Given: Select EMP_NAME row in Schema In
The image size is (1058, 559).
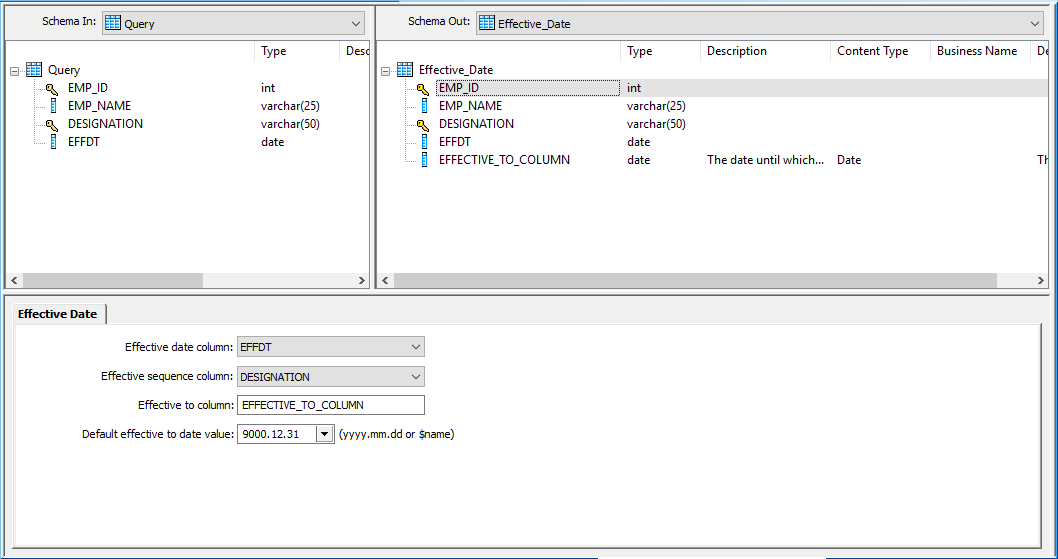Looking at the screenshot, I should [x=187, y=106].
